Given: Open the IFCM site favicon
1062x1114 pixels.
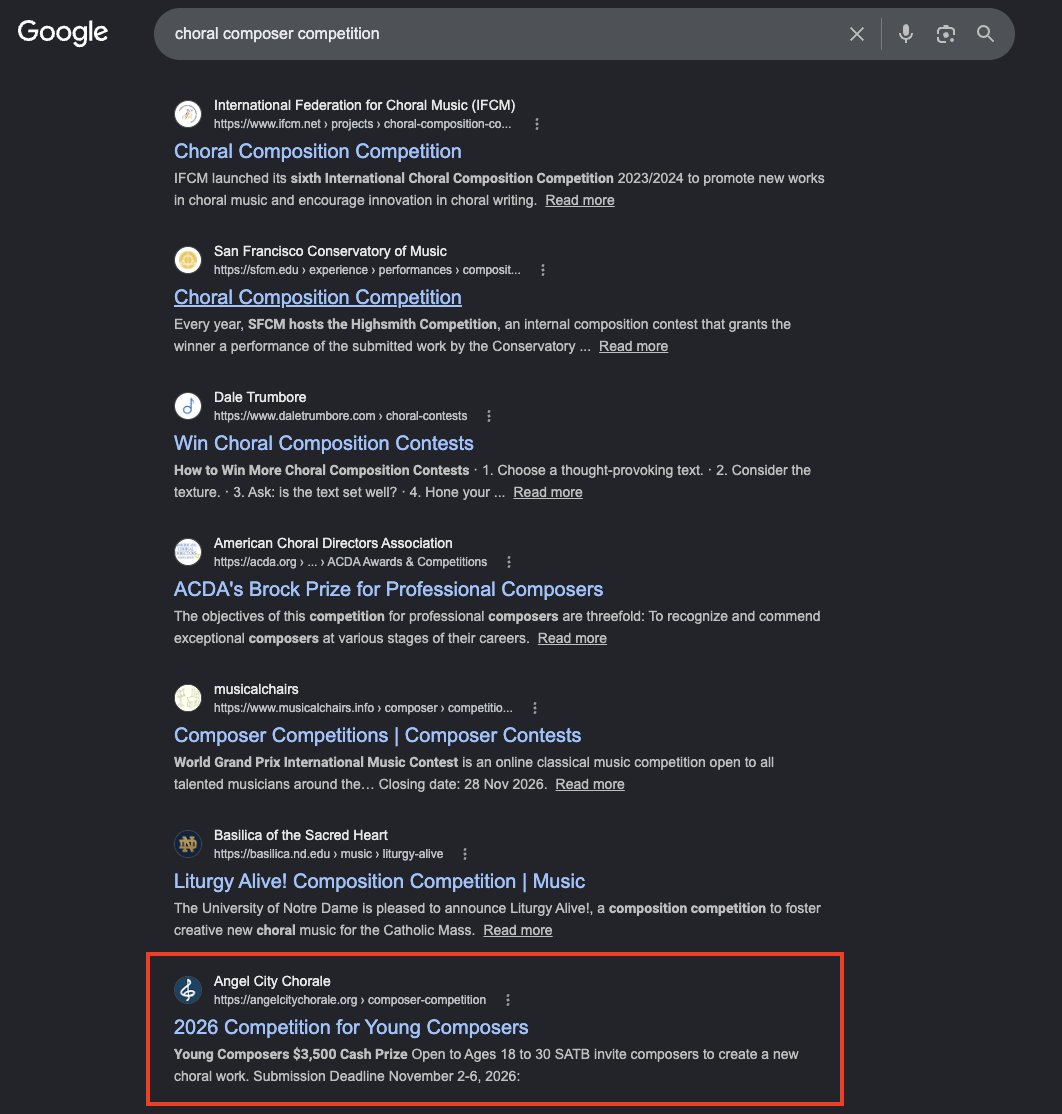Looking at the screenshot, I should [188, 114].
